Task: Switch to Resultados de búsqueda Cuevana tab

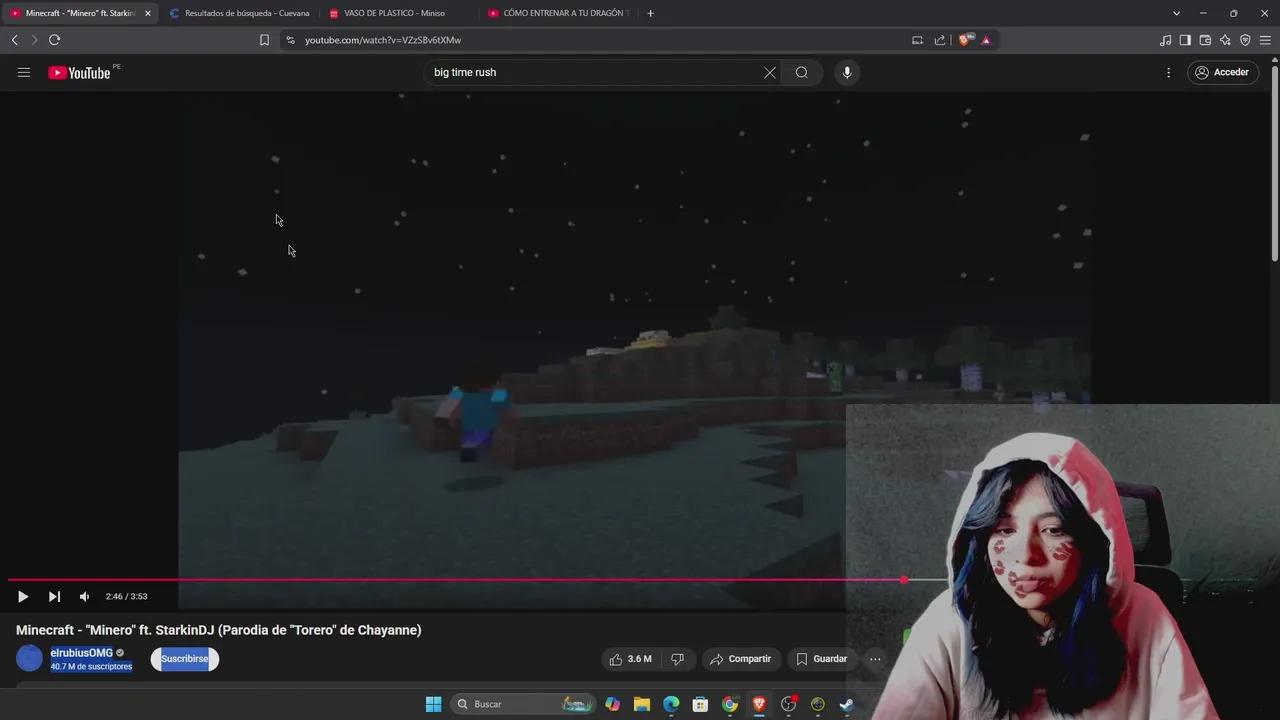Action: [239, 13]
